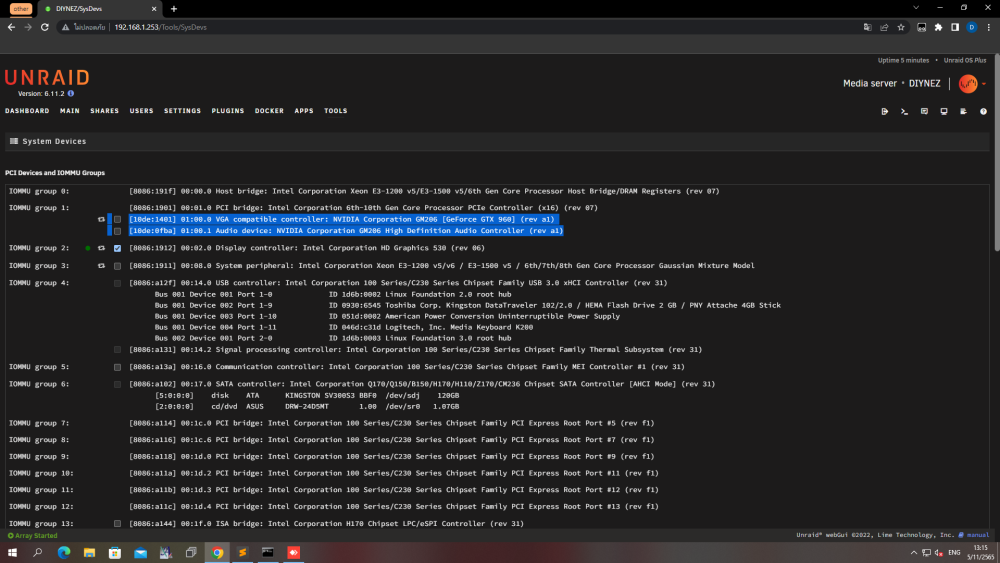Image resolution: width=1000 pixels, height=563 pixels.
Task: Check the SATA controller AHCI checkbox
Action: [117, 384]
